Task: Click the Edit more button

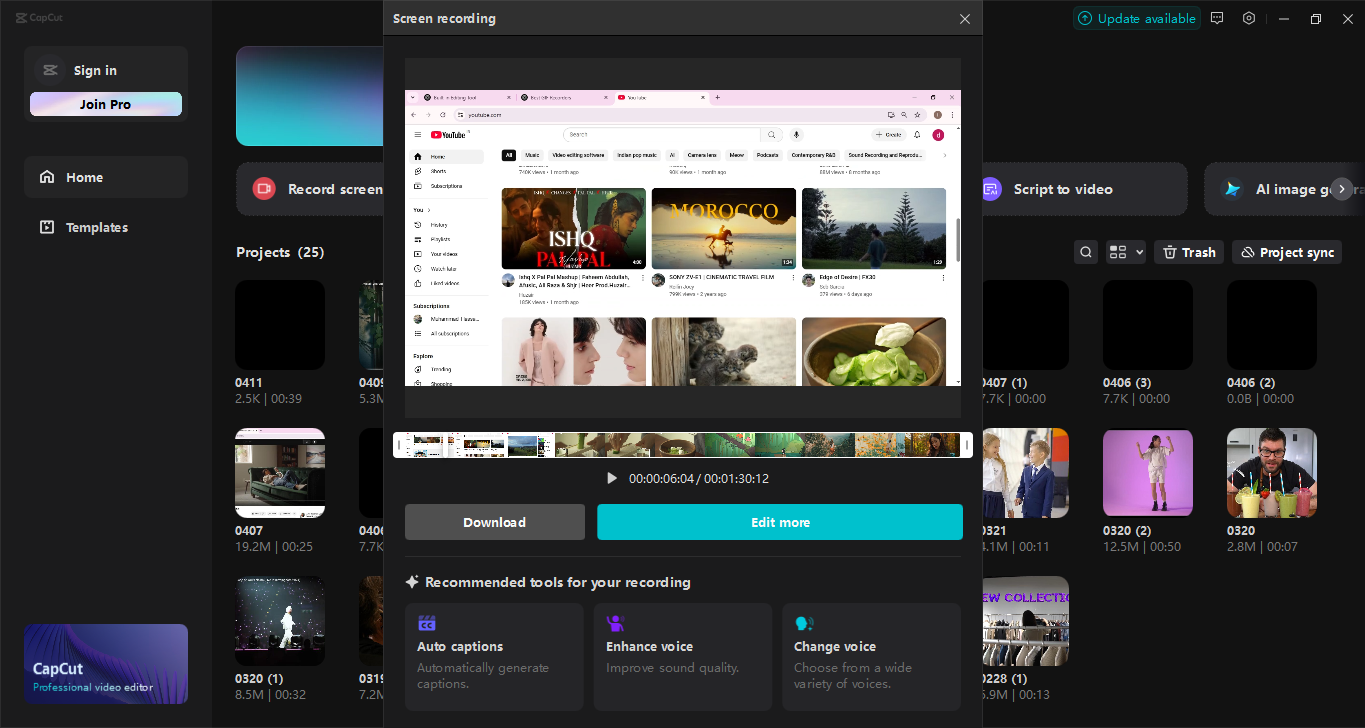Action: pyautogui.click(x=780, y=521)
